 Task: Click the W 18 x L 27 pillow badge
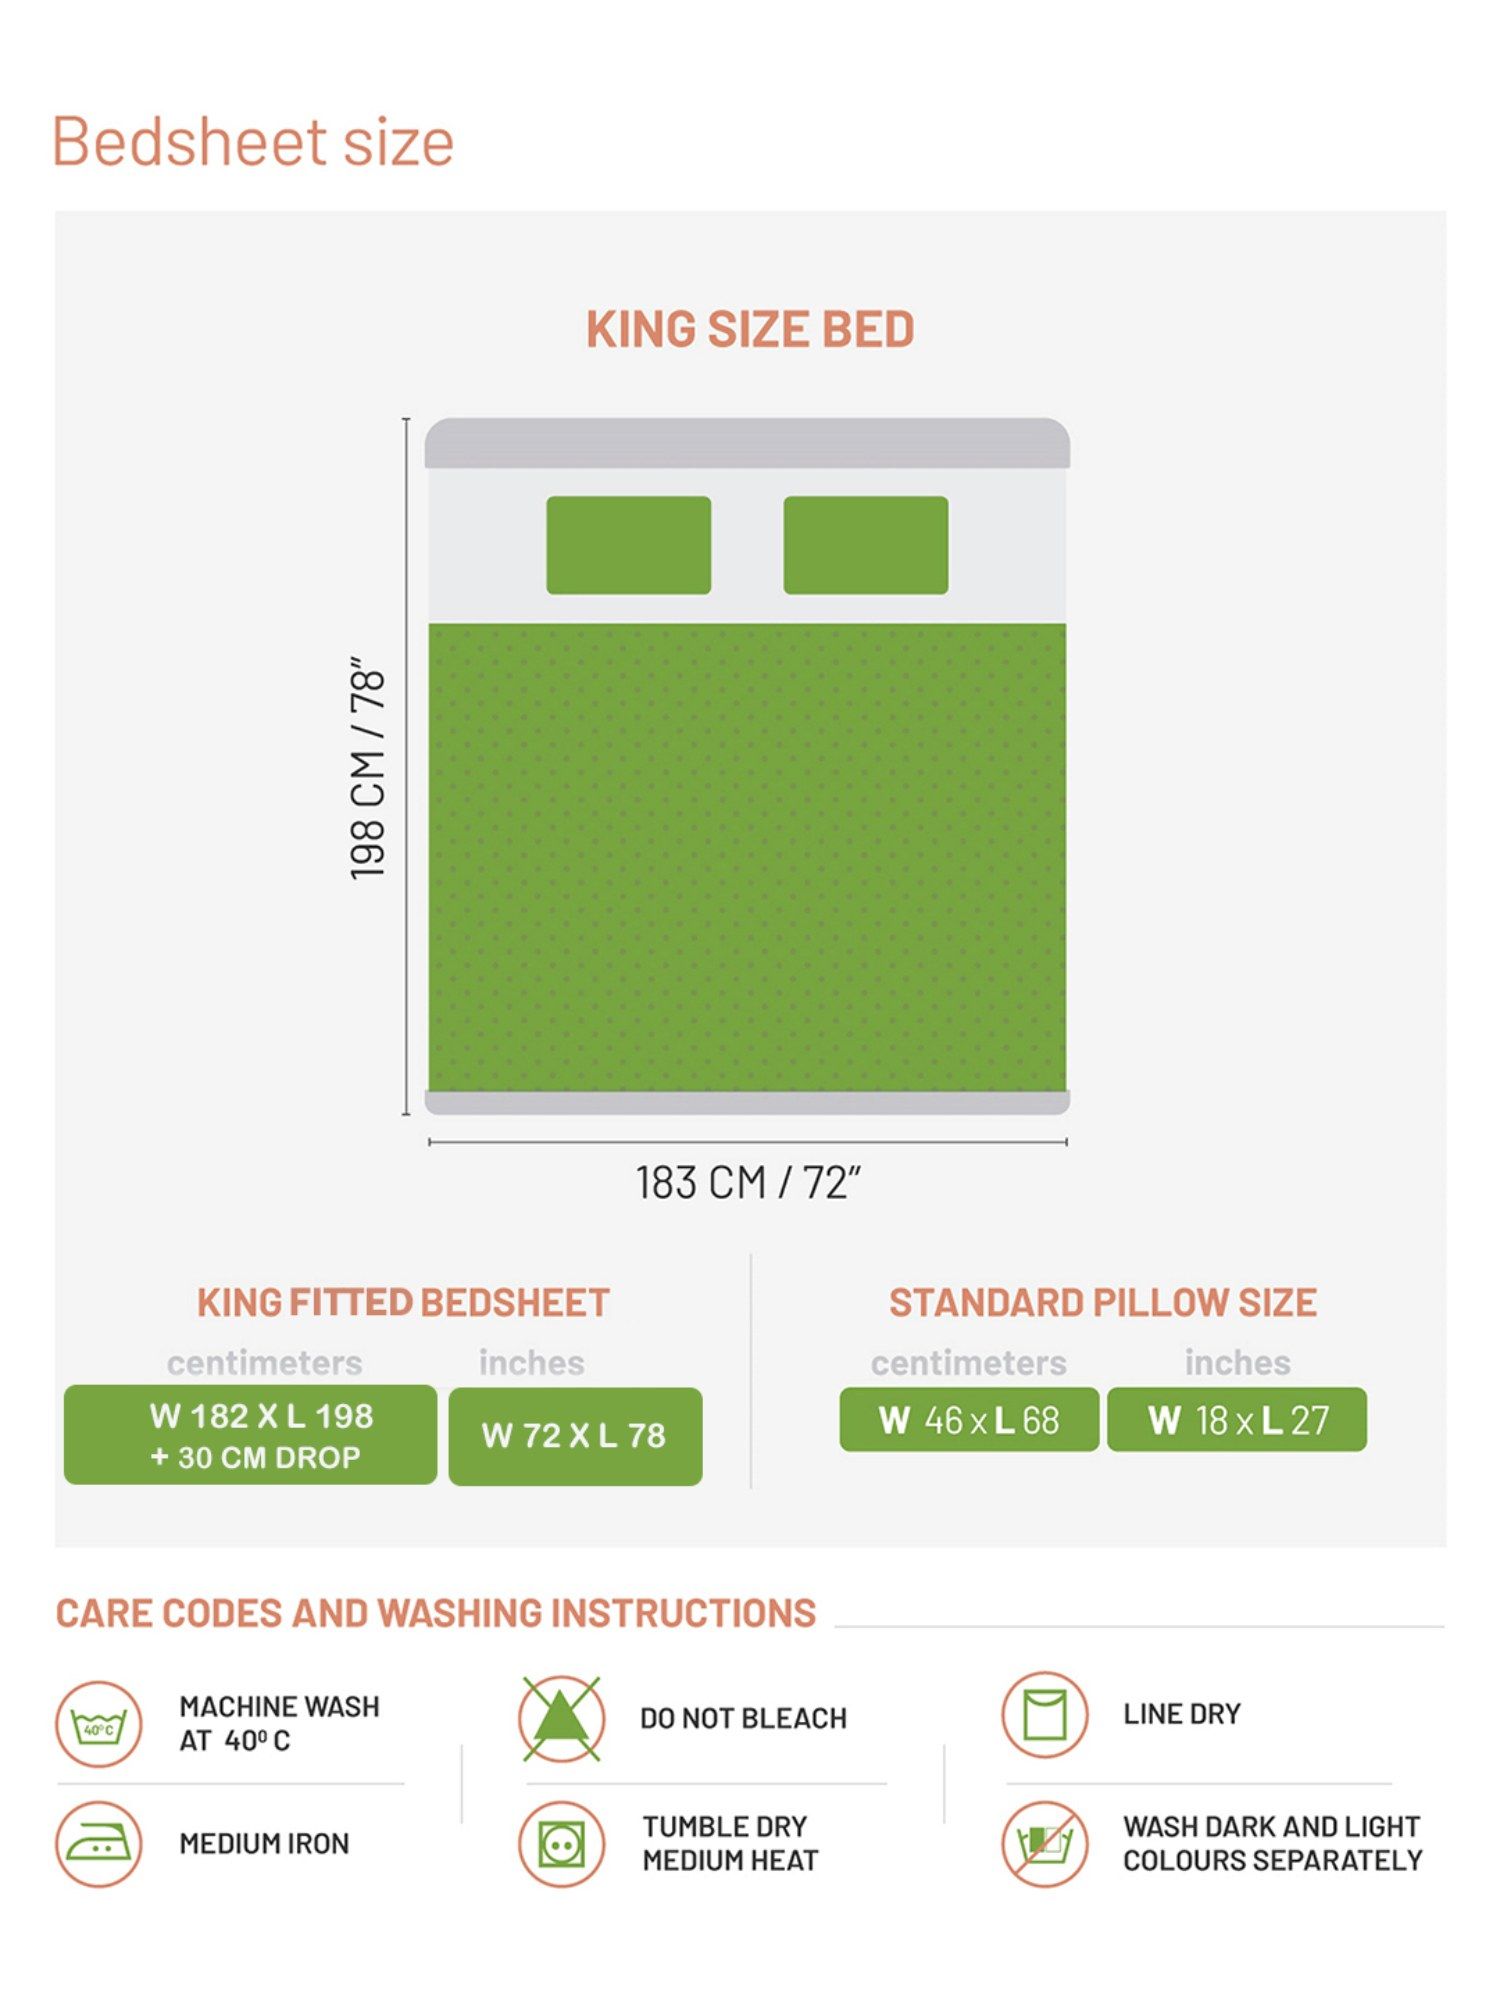(1237, 1419)
